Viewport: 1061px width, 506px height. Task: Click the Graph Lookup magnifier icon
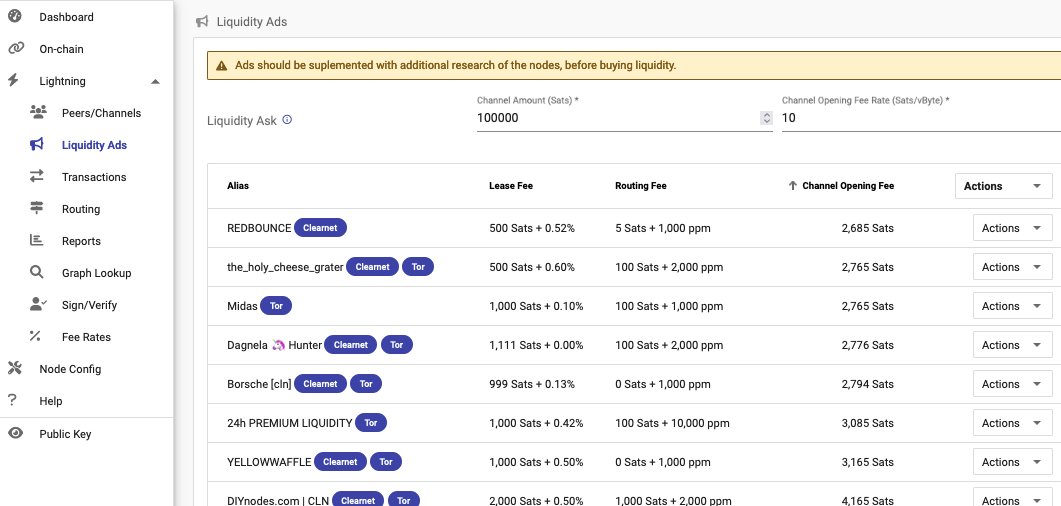tap(37, 272)
